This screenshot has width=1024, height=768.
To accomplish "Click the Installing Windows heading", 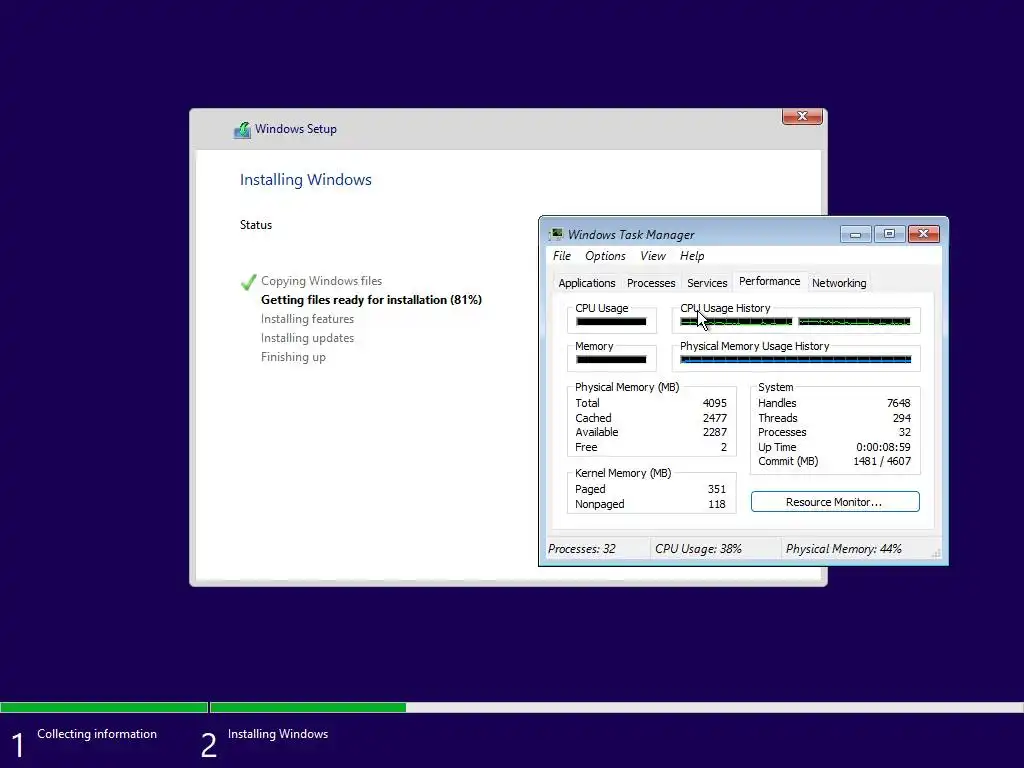I will (306, 180).
